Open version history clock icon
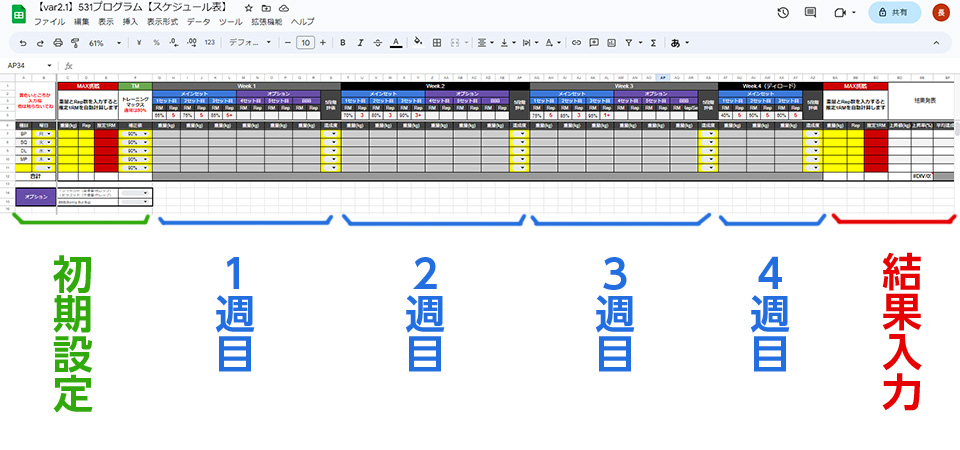The height and width of the screenshot is (450, 960). 782,12
